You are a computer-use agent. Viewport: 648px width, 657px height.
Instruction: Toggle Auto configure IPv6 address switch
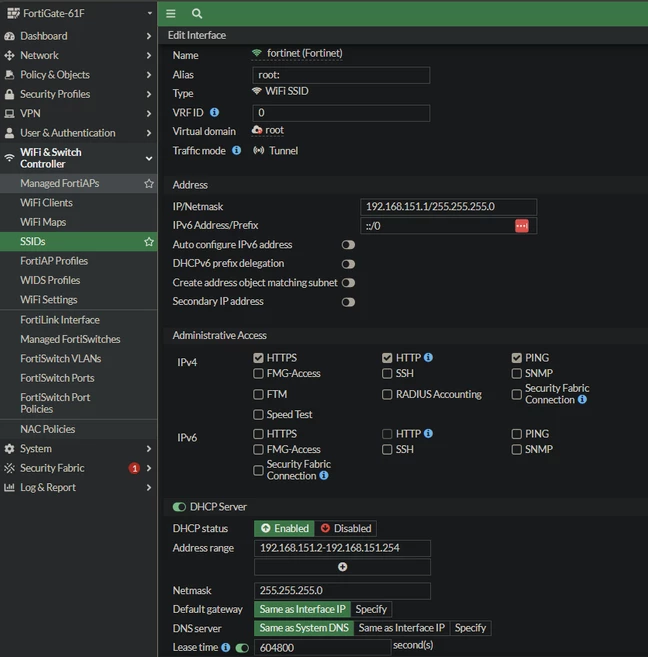point(348,245)
